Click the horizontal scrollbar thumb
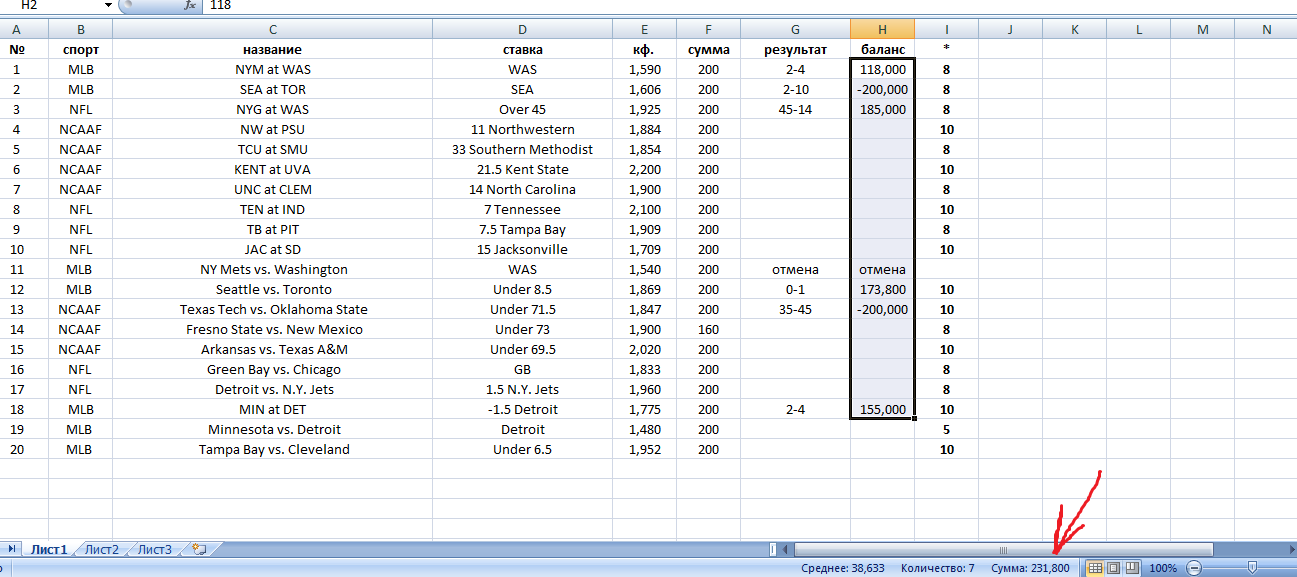The height and width of the screenshot is (577, 1297). pos(1004,549)
